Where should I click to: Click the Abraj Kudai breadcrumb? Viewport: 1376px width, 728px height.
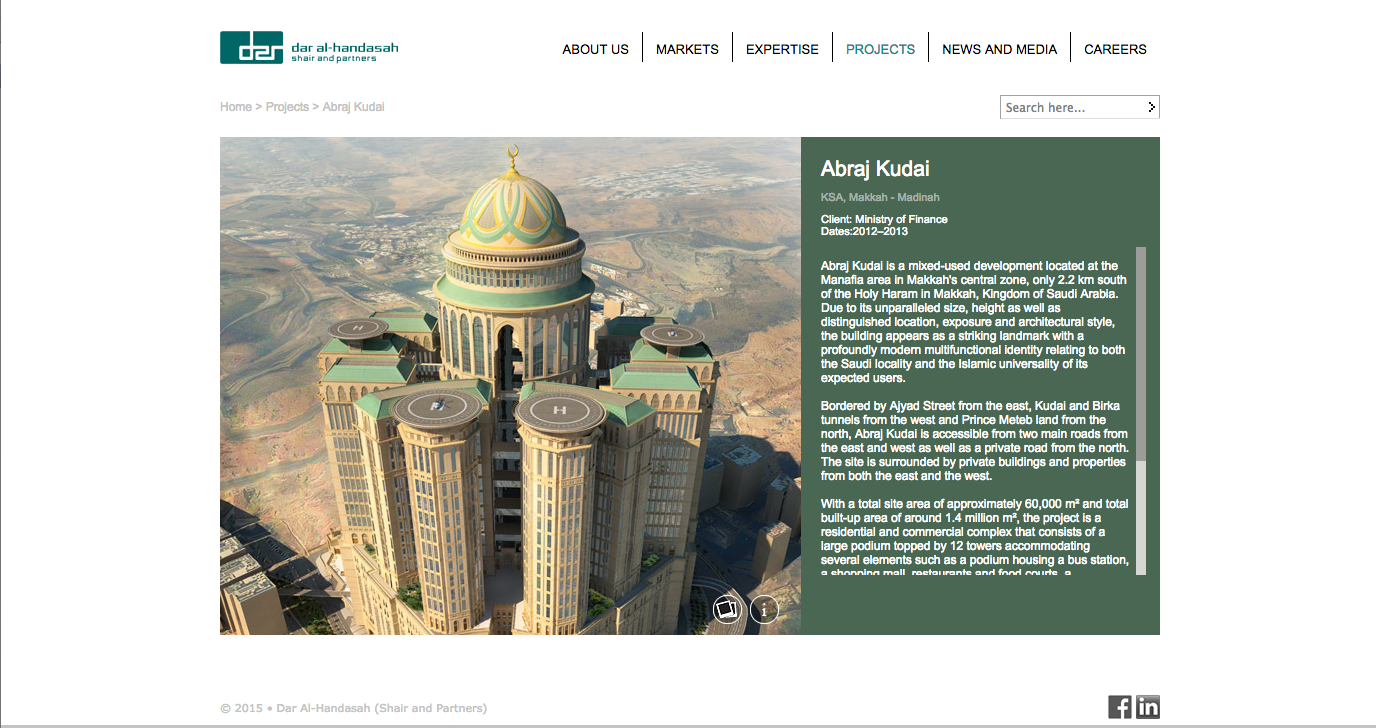(x=353, y=107)
